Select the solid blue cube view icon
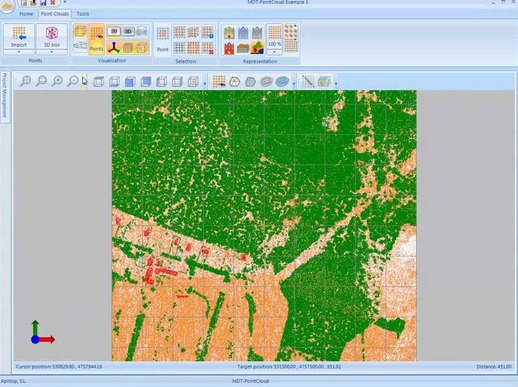The height and width of the screenshot is (387, 518). click(x=130, y=81)
